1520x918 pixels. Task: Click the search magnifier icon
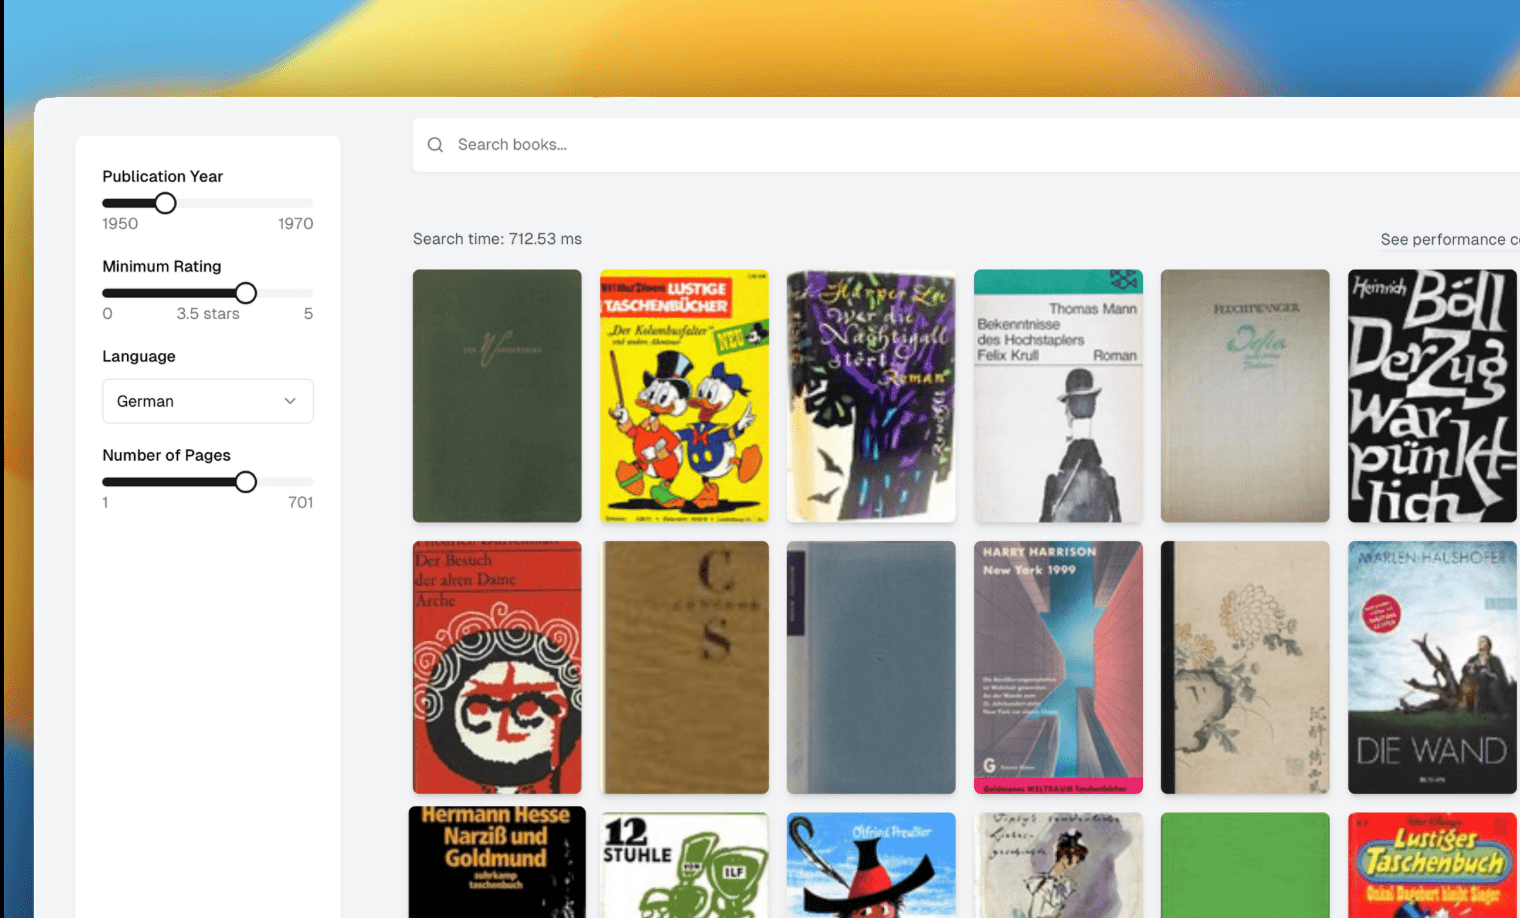435,145
